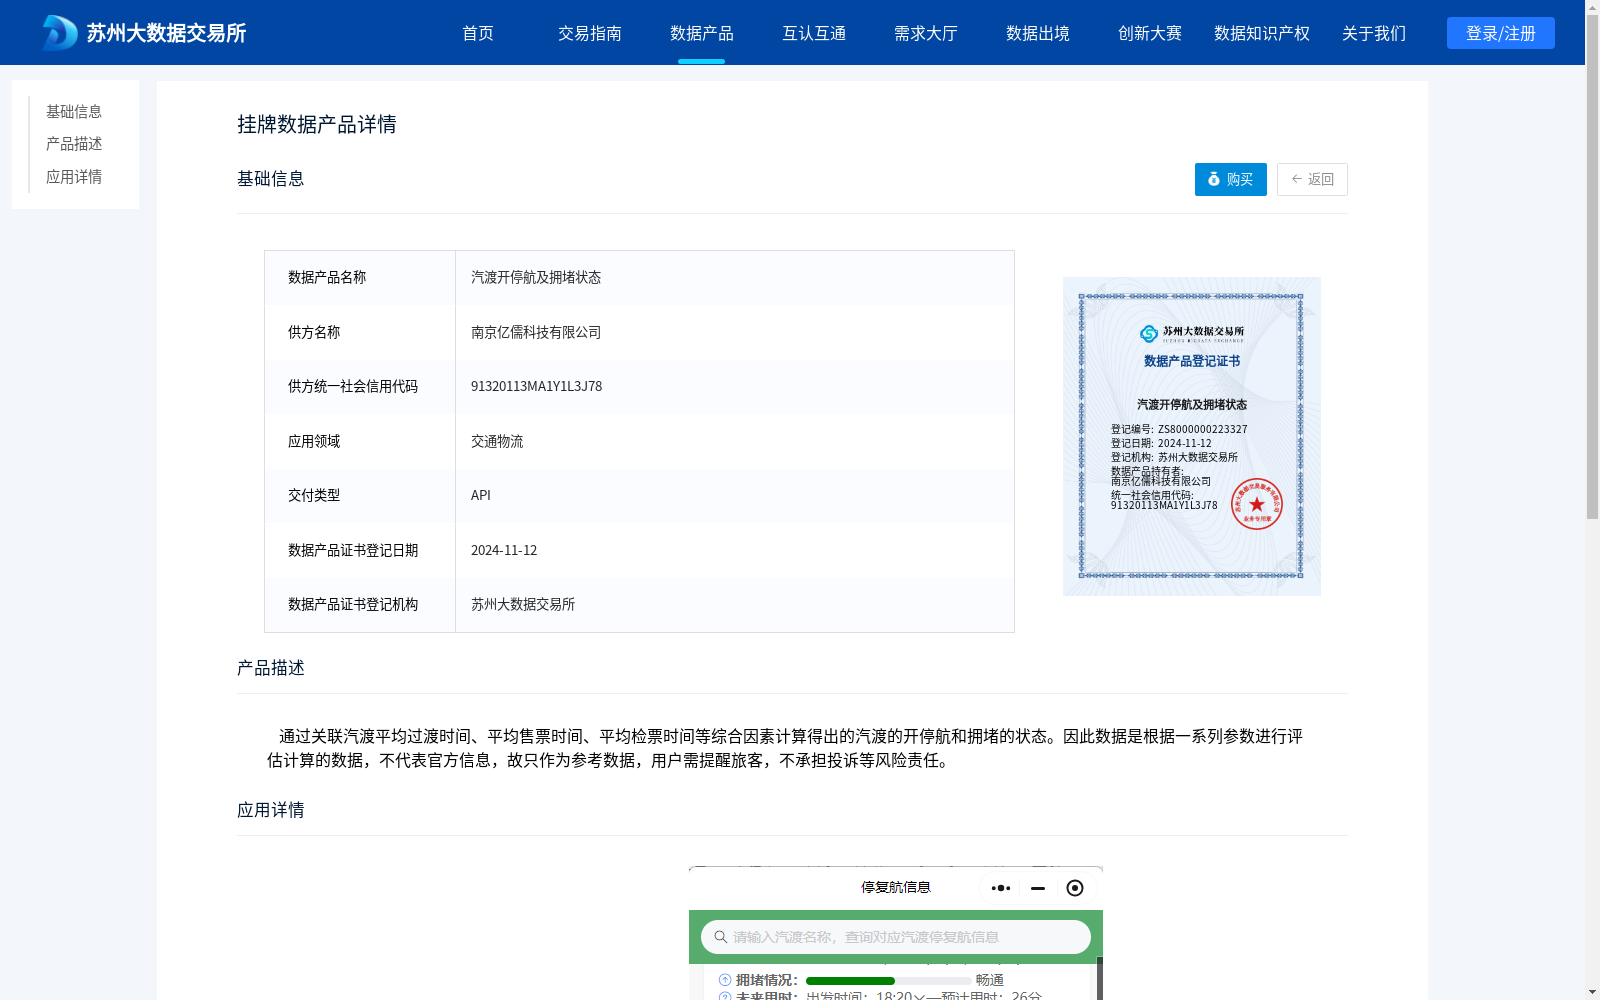
Task: Click the three-dot menu icon in 停复航信息 preview
Action: (x=1001, y=888)
